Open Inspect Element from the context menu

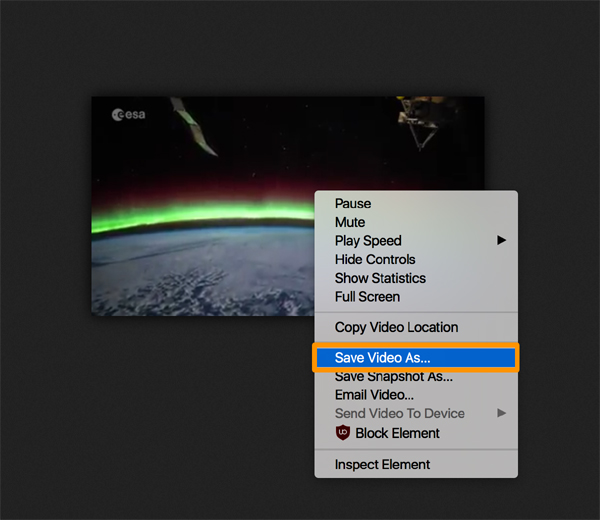pyautogui.click(x=382, y=465)
